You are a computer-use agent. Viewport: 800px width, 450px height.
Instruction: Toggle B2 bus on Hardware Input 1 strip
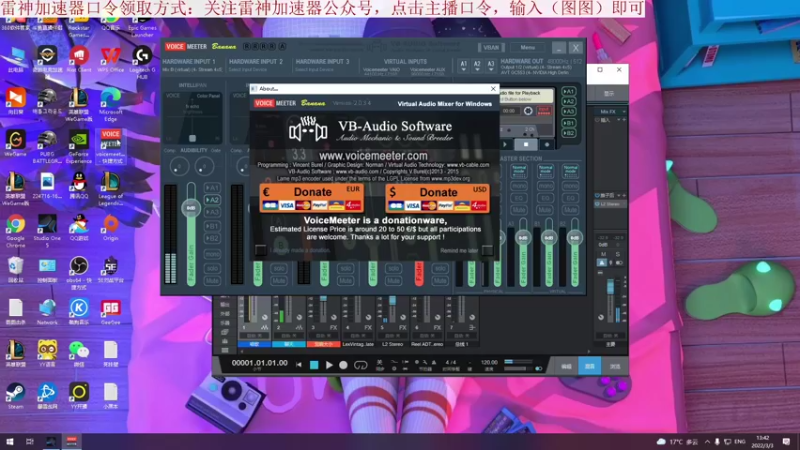(x=212, y=238)
